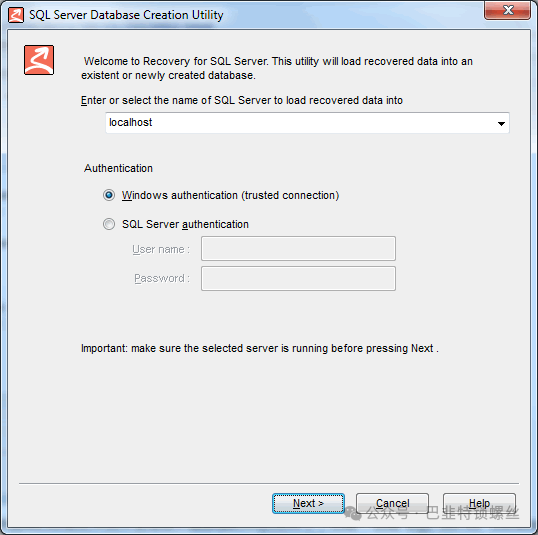Click the Enter or select server name label
The image size is (538, 535).
(x=242, y=101)
